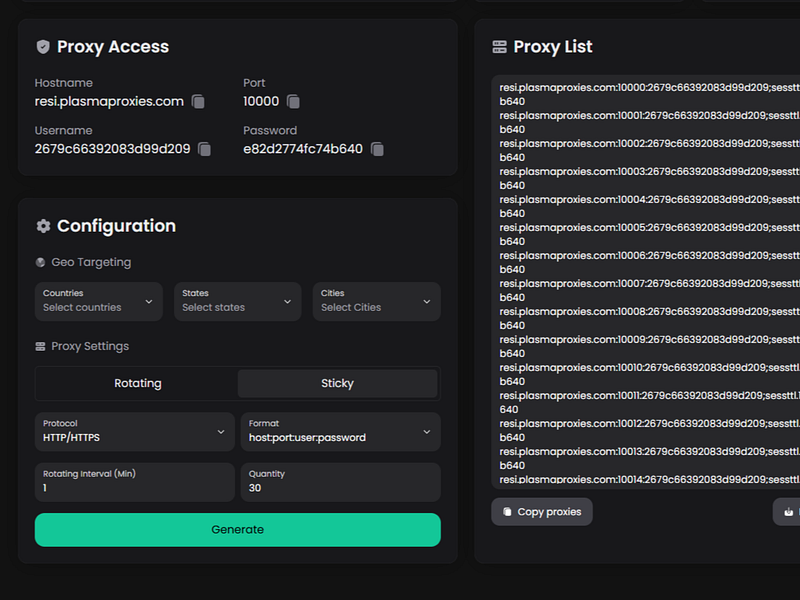Open the Cities dropdown
The height and width of the screenshot is (600, 800).
[x=376, y=301]
